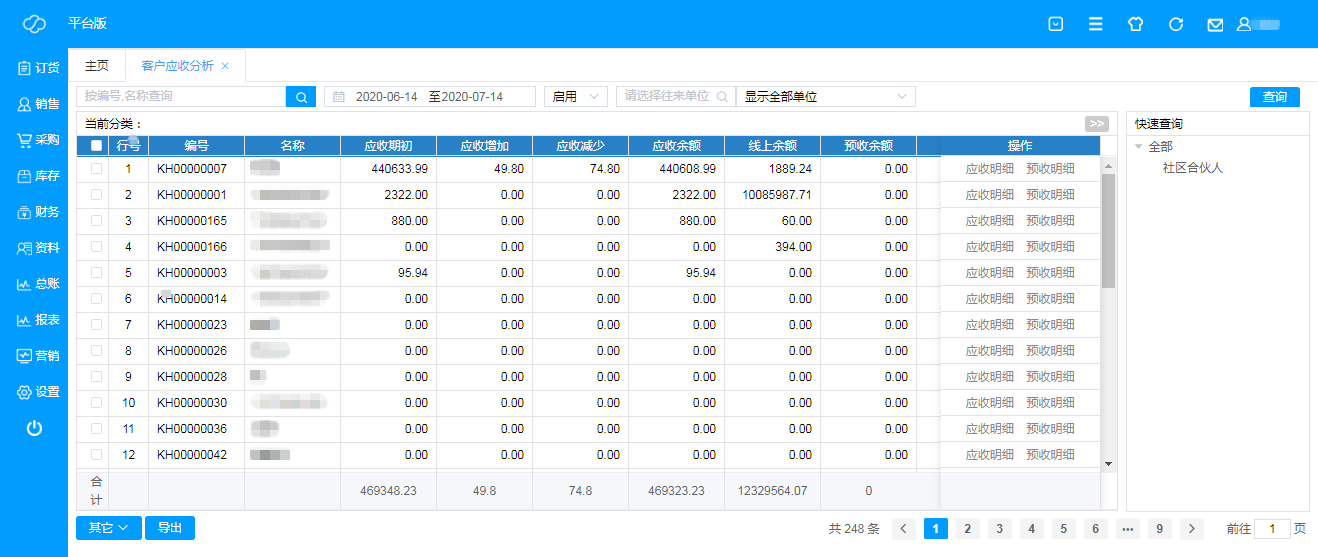Click the 导出 export button

pyautogui.click(x=170, y=528)
